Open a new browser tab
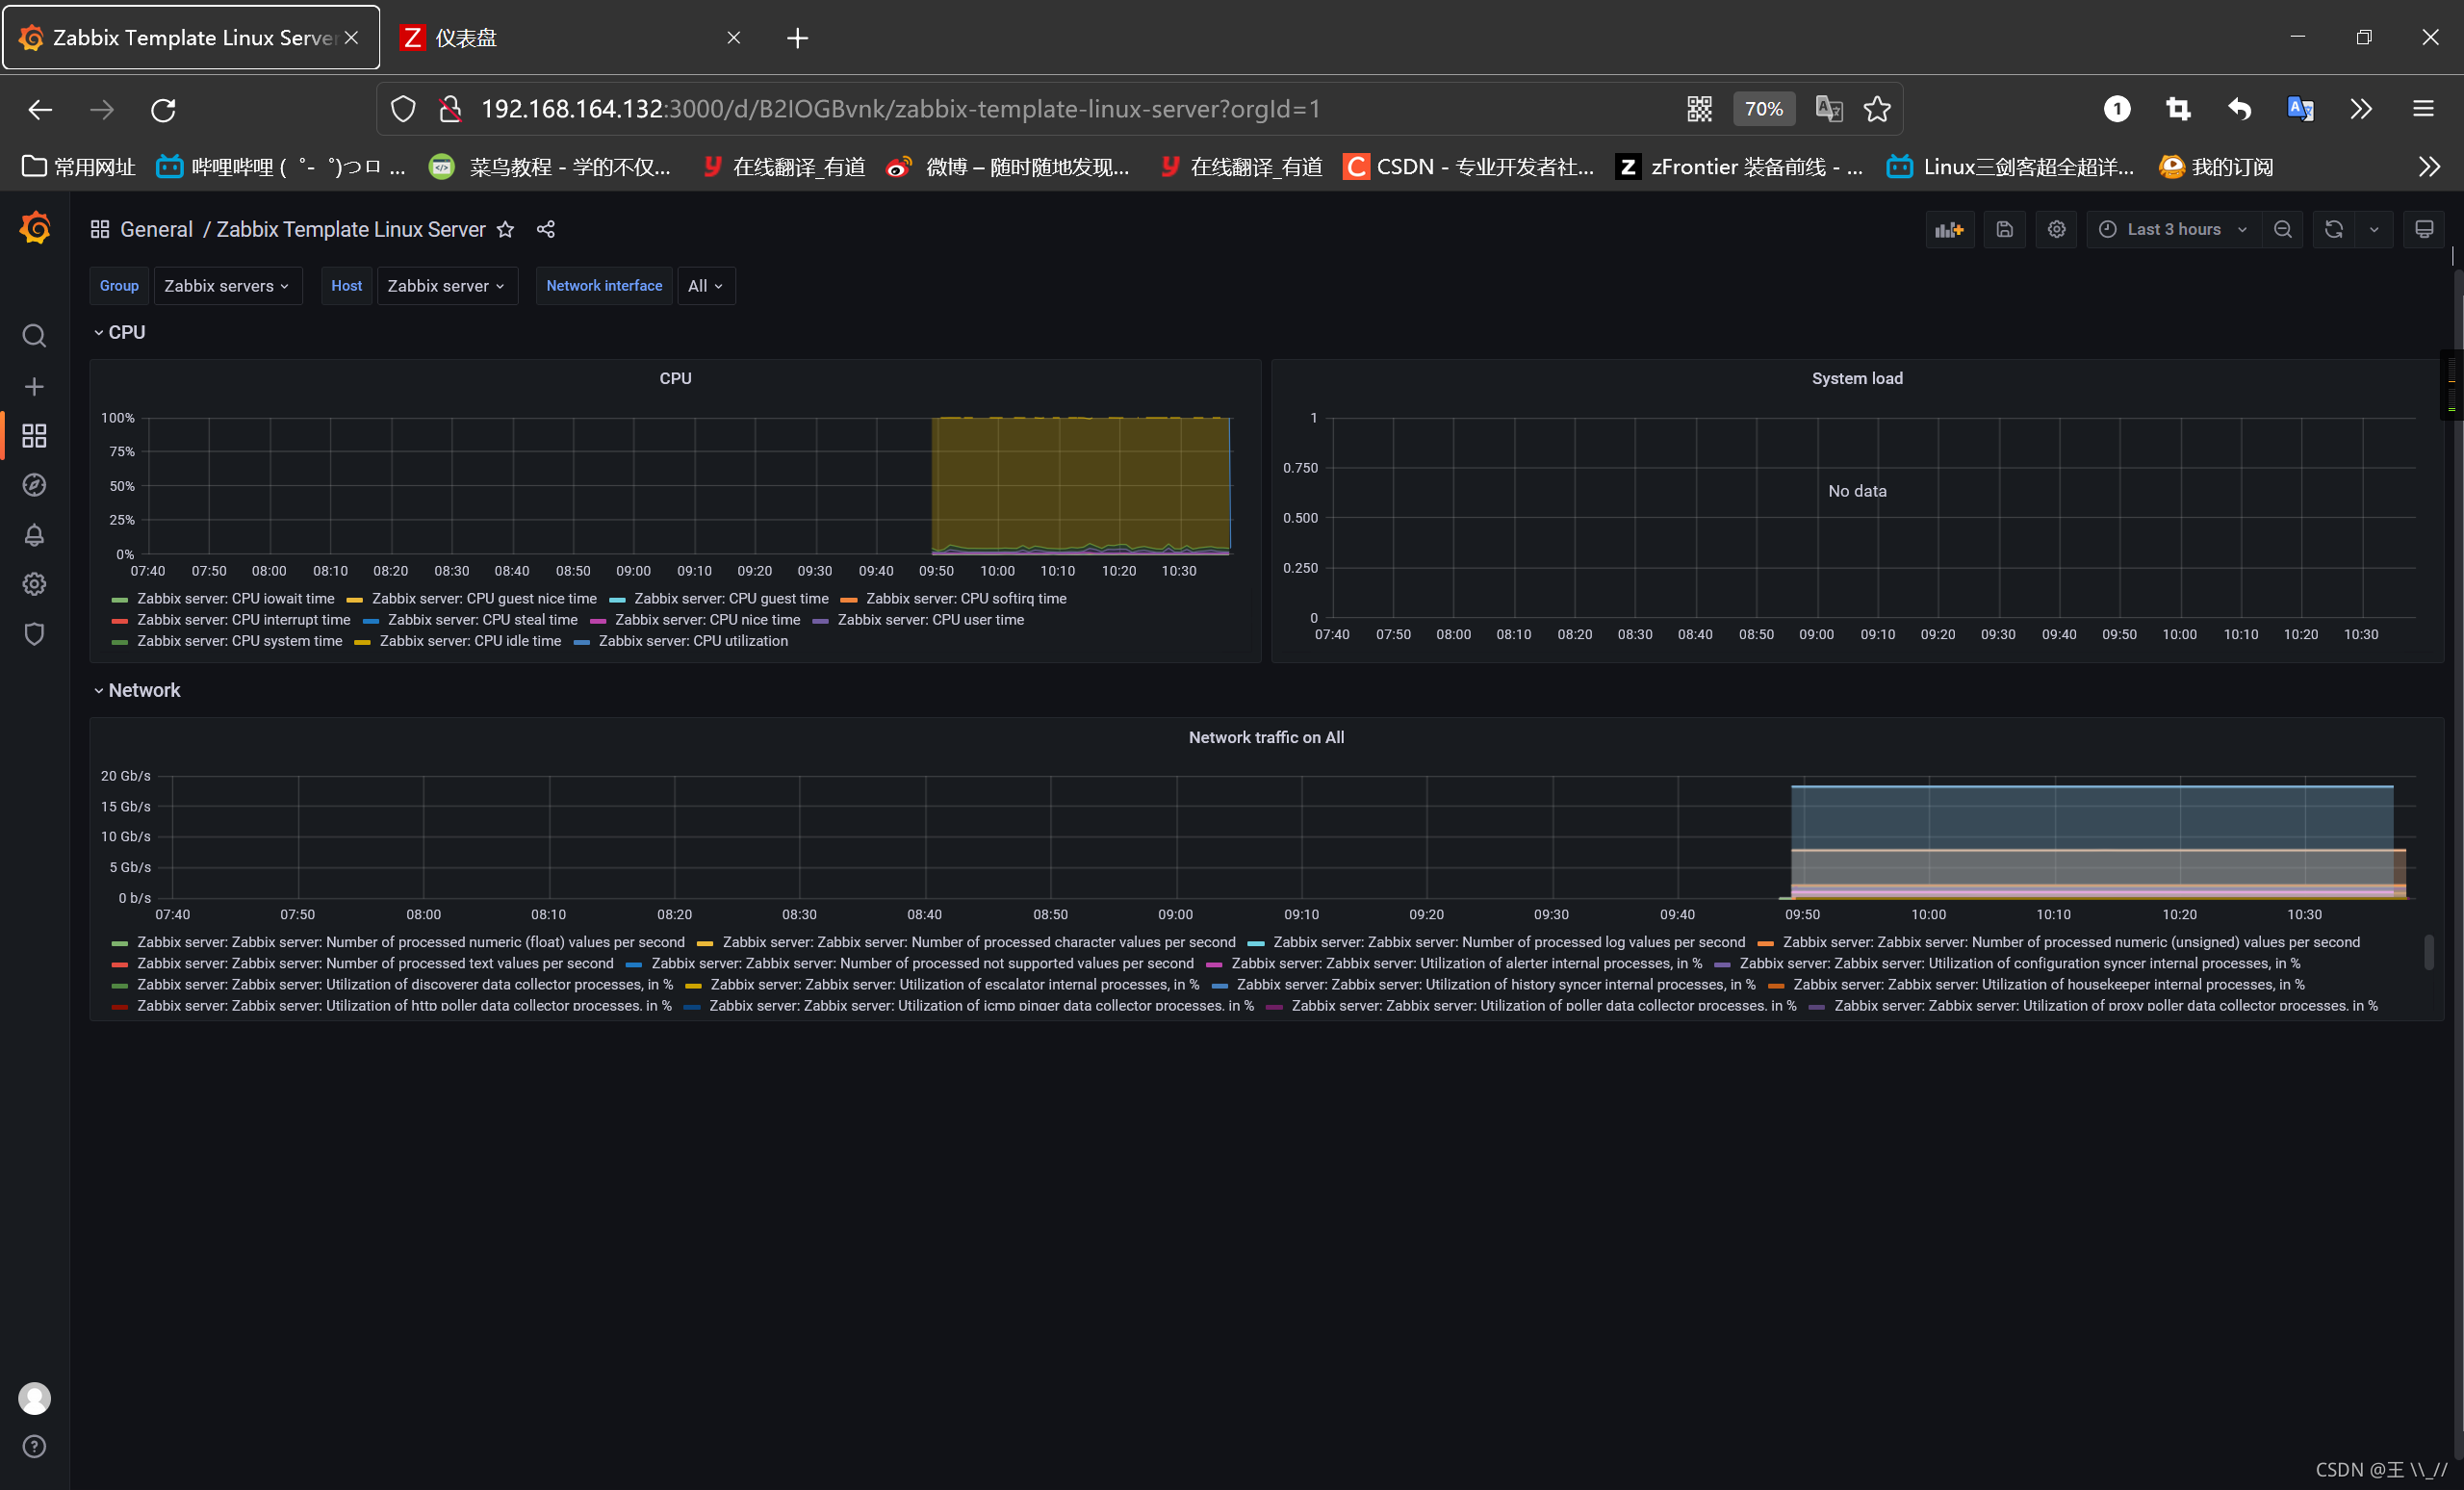This screenshot has width=2464, height=1490. tap(797, 38)
